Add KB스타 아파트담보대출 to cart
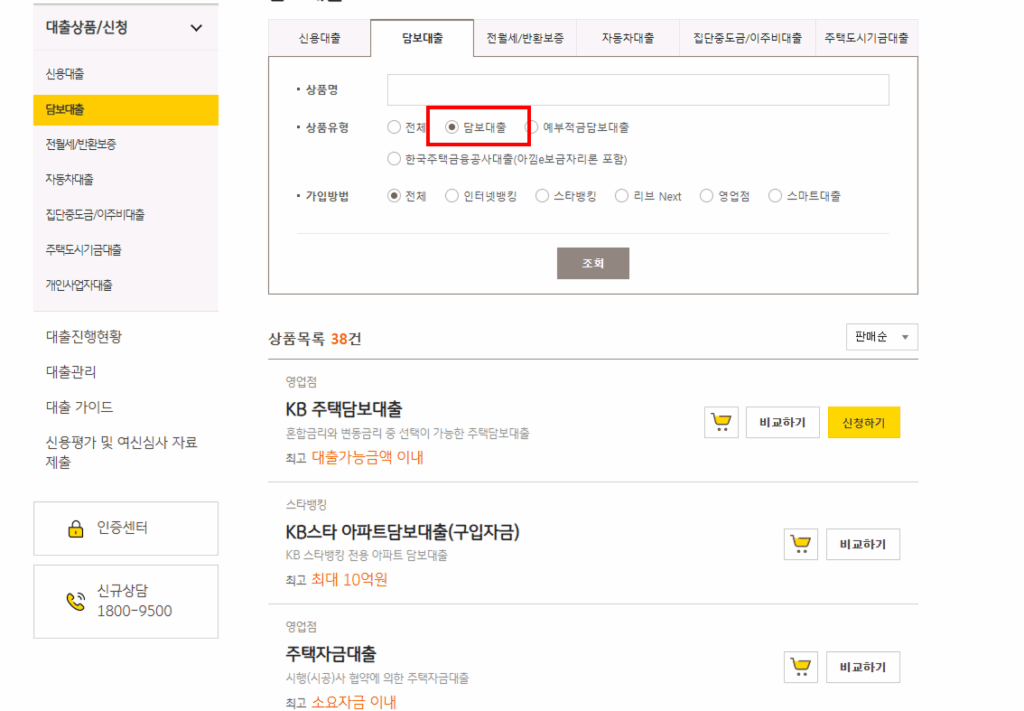Image resolution: width=1024 pixels, height=711 pixels. (801, 544)
